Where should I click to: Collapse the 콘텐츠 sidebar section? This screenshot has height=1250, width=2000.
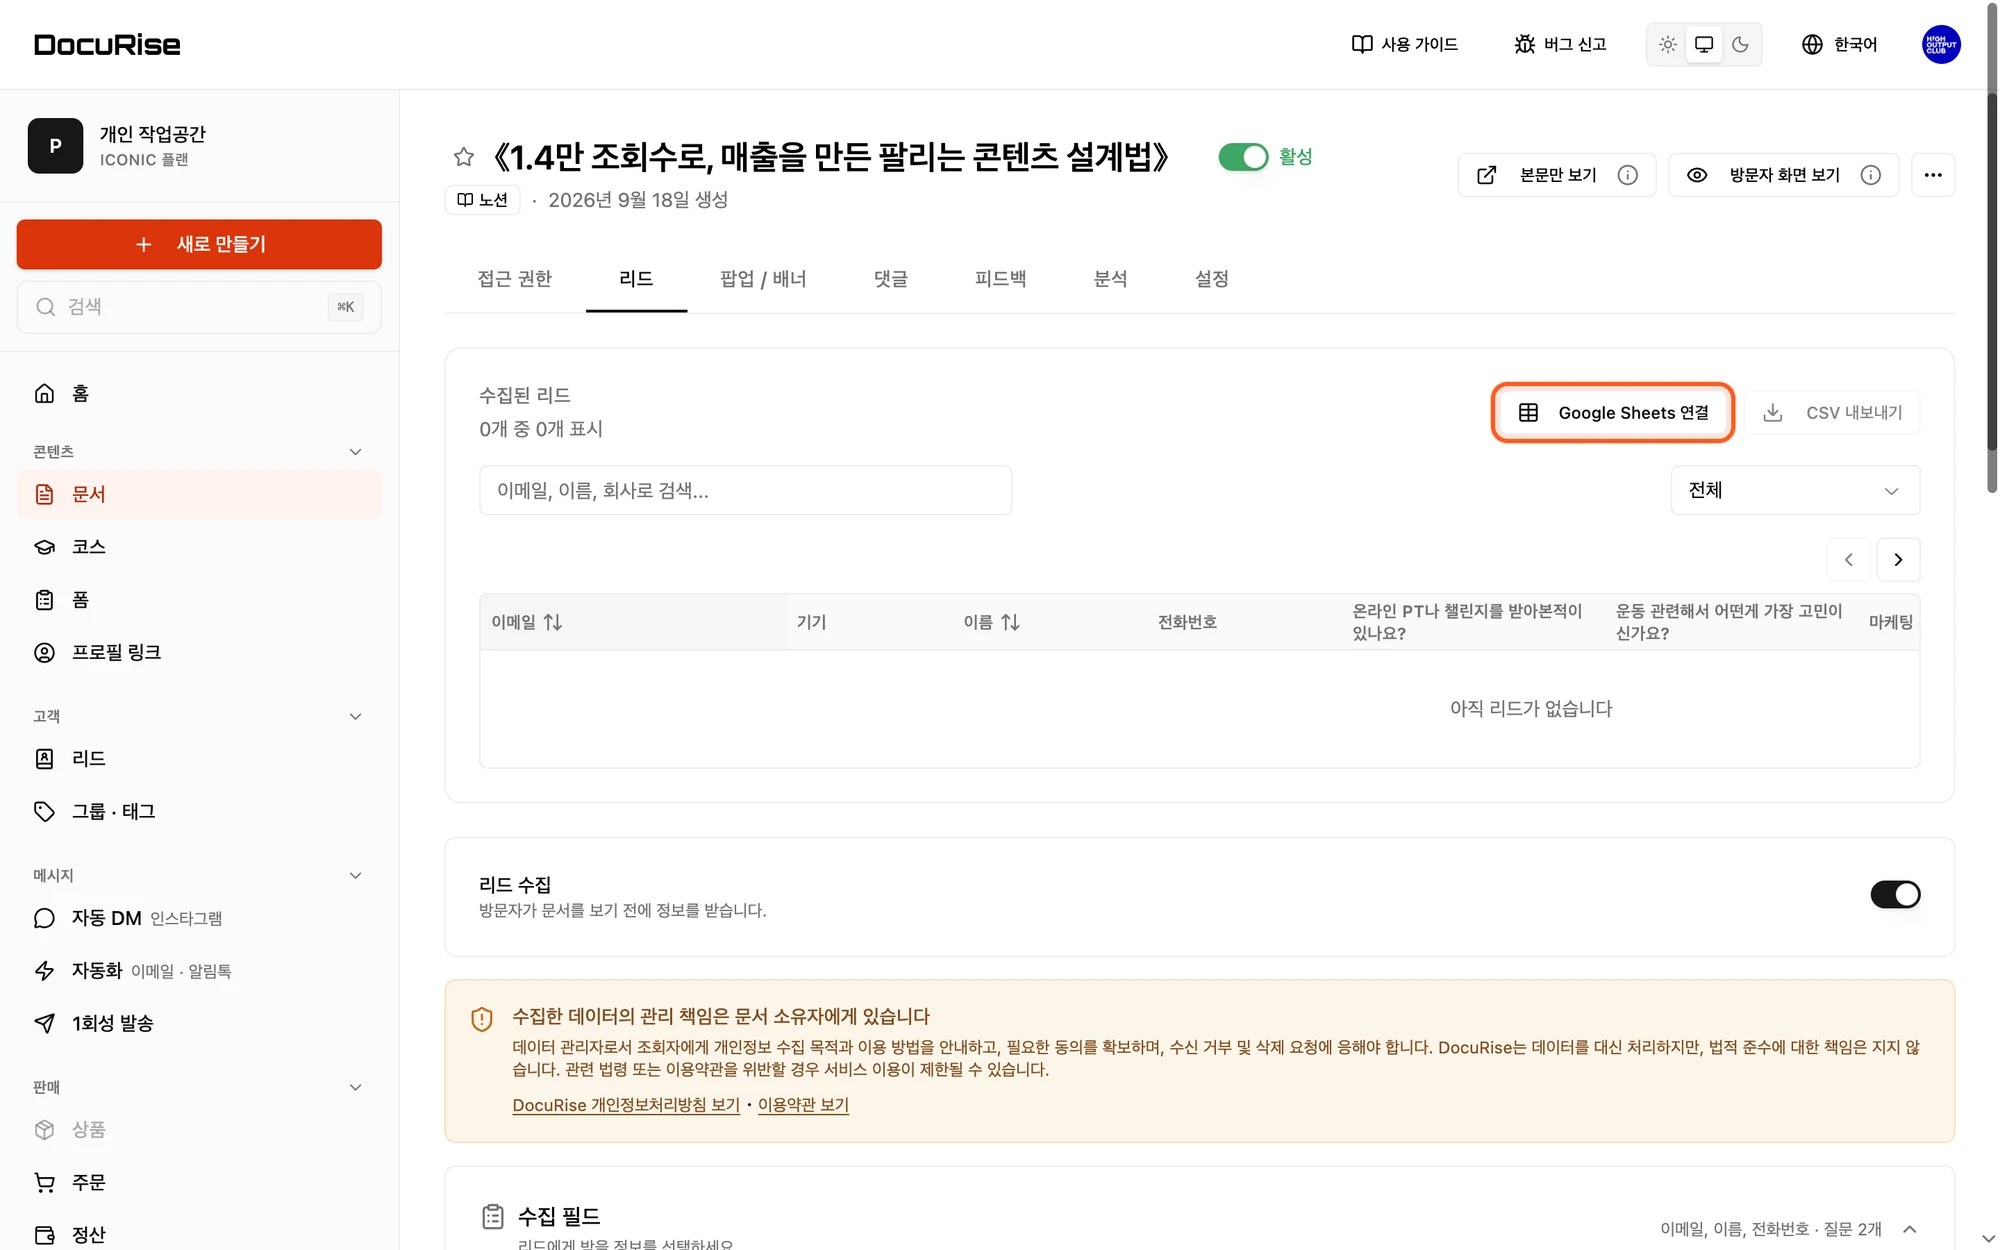coord(355,452)
